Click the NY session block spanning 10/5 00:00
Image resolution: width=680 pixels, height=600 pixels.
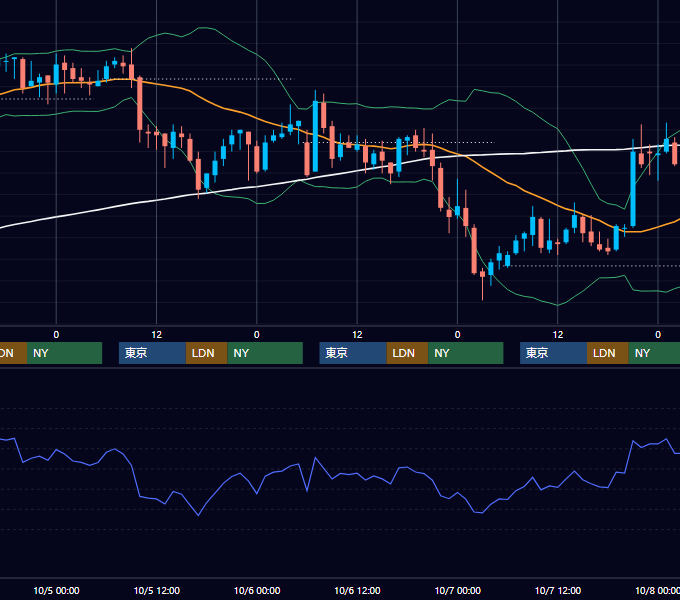pos(64,353)
